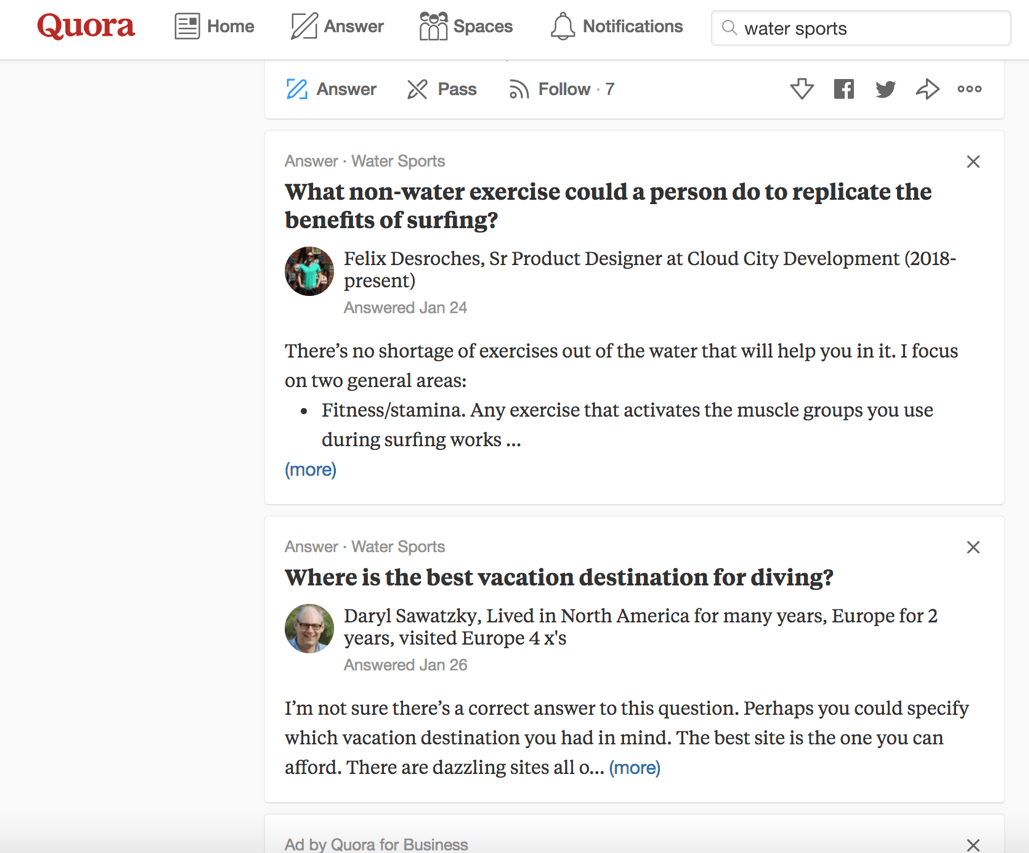1029x853 pixels.
Task: Expand Felix Desroches' answer with (more)
Action: (310, 469)
